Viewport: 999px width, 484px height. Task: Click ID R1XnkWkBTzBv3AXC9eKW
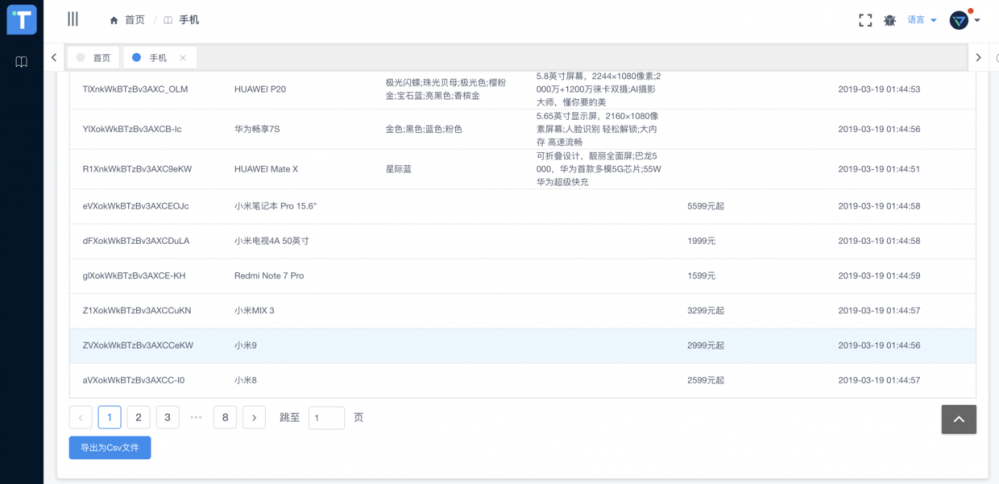[x=137, y=169]
